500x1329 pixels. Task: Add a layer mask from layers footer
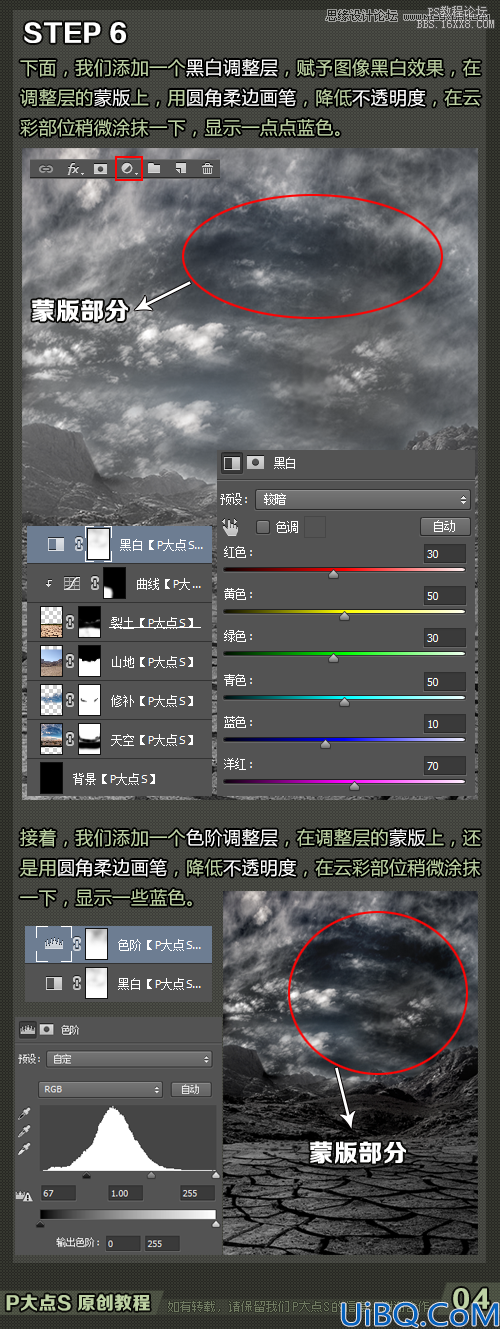(100, 169)
